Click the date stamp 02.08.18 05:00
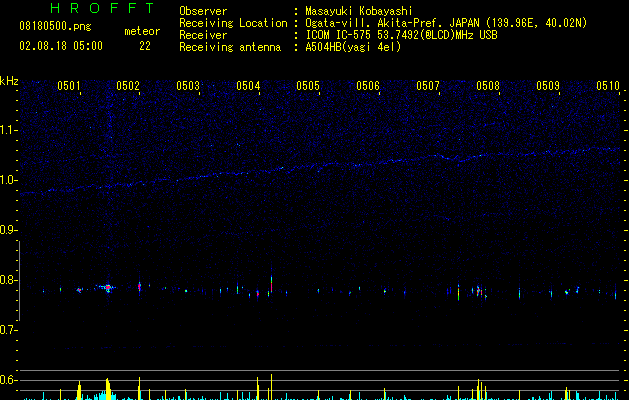Screen dimensions: 629x400 point(61,46)
